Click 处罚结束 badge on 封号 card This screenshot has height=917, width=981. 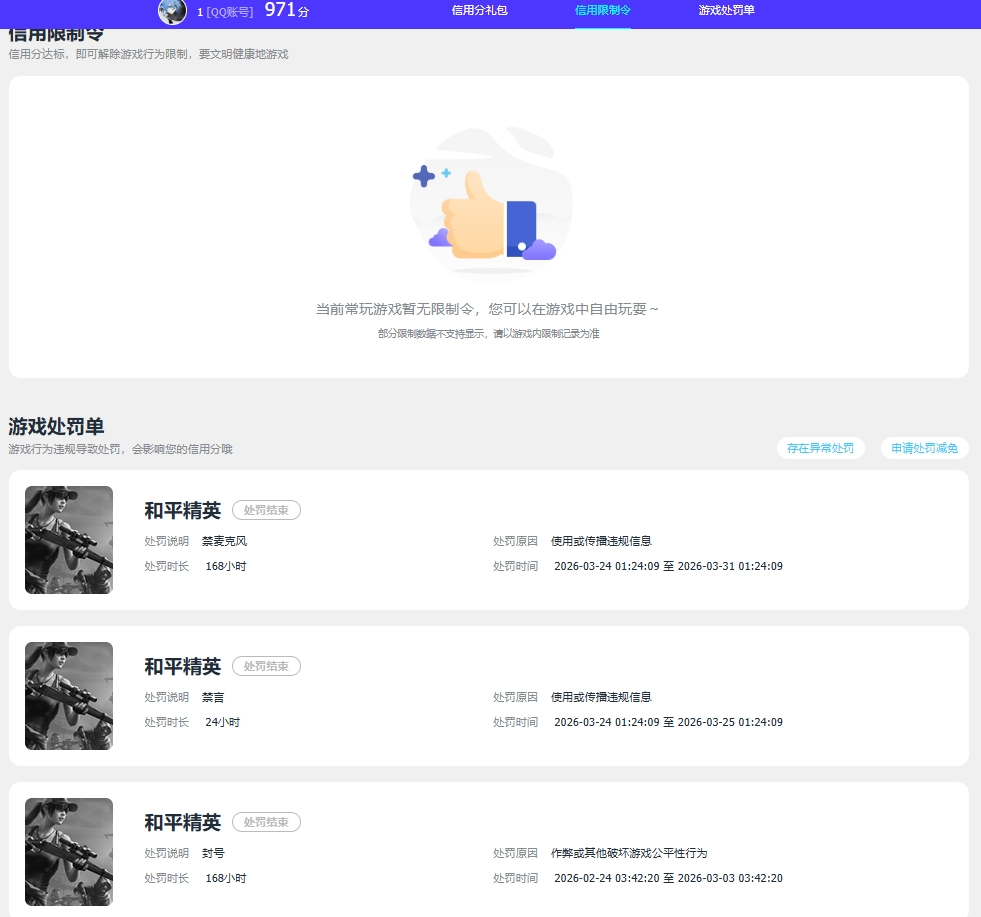pyautogui.click(x=267, y=822)
